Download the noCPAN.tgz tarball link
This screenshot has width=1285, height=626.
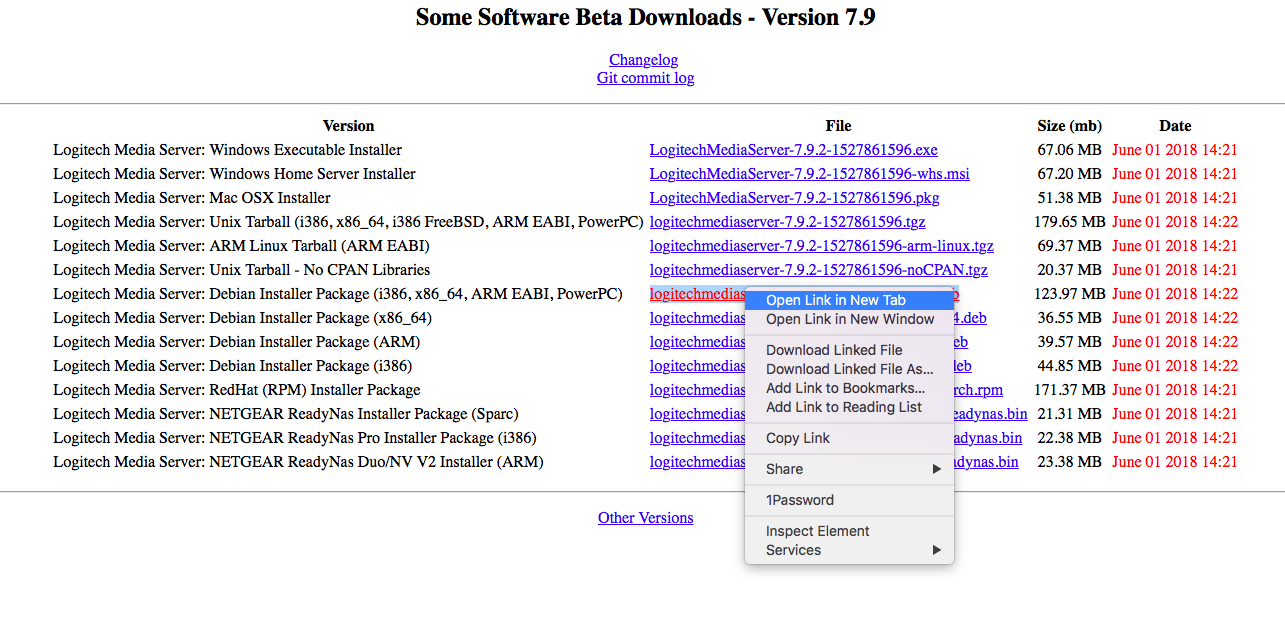(x=819, y=270)
